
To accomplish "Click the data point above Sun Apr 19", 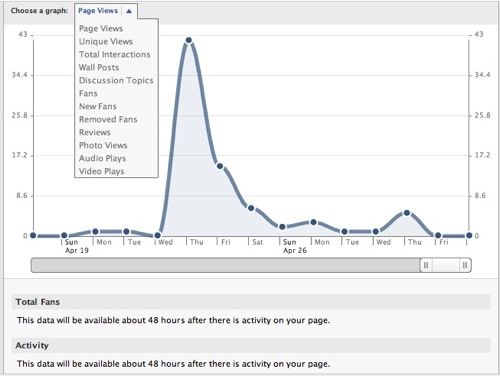I will tap(64, 236).
